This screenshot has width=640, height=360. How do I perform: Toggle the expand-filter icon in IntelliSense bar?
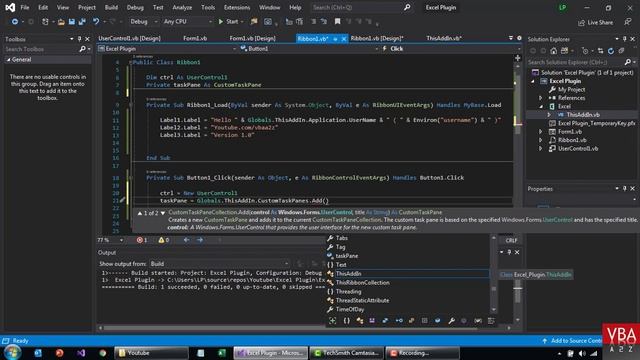(x=333, y=321)
